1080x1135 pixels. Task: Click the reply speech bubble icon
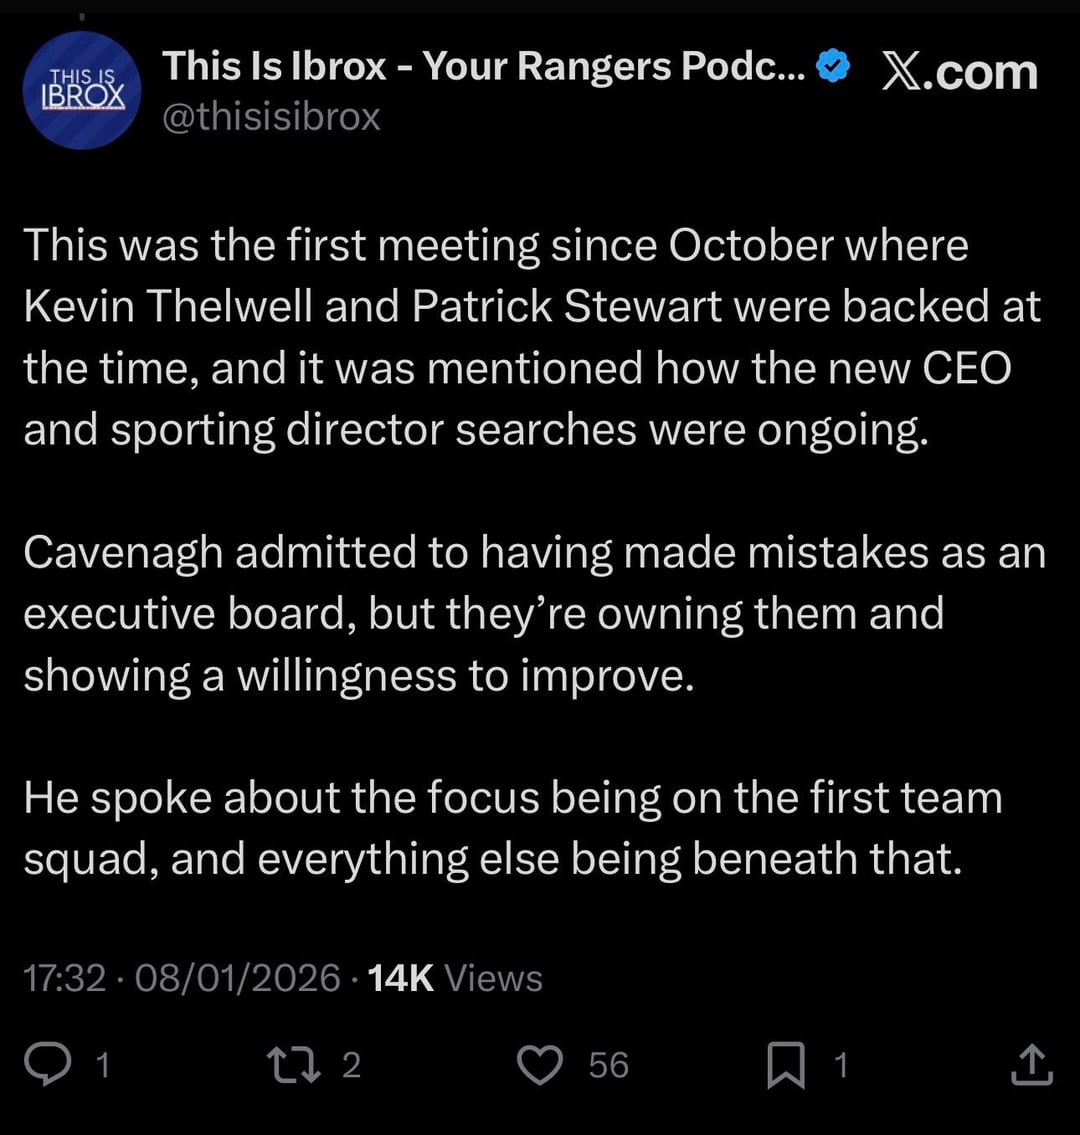point(44,1066)
